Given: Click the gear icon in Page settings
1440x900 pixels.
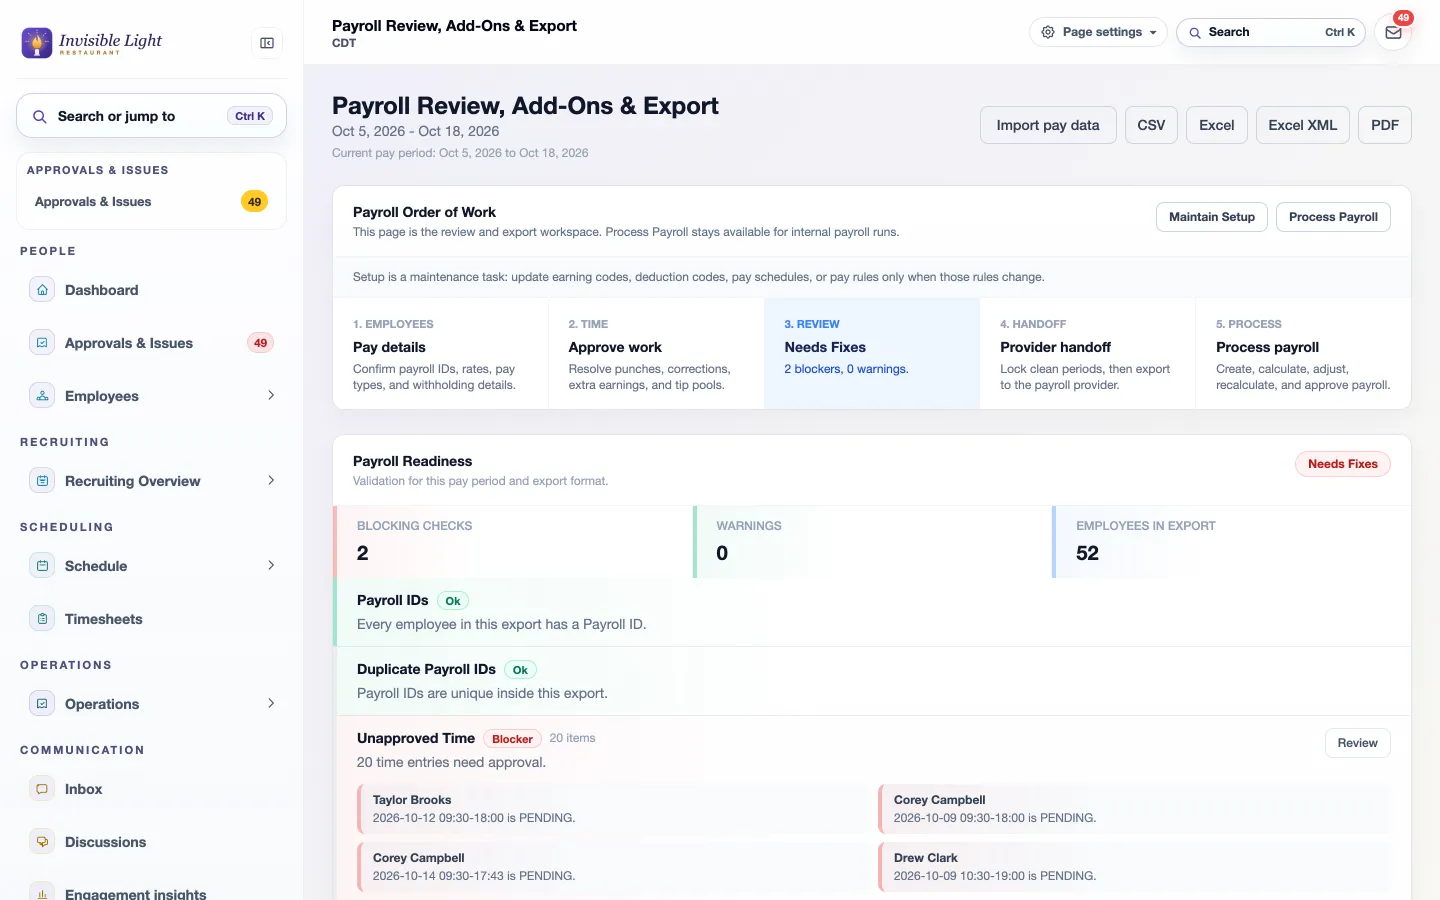Looking at the screenshot, I should coord(1048,32).
